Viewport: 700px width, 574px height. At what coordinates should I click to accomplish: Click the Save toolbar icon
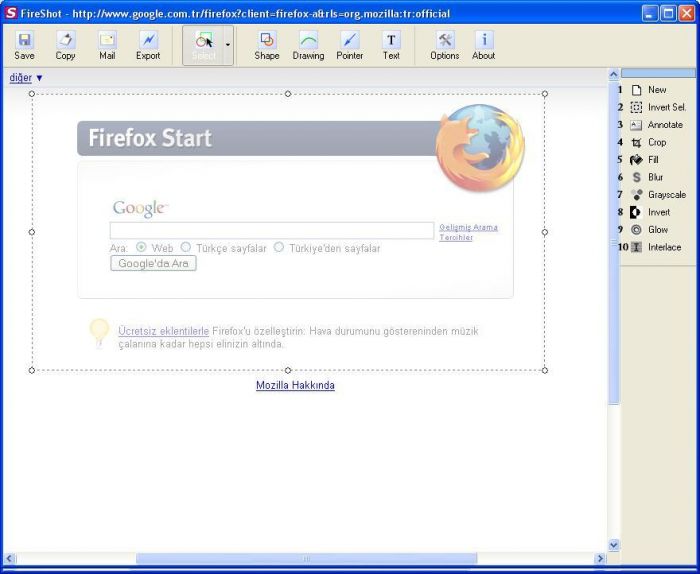click(24, 46)
